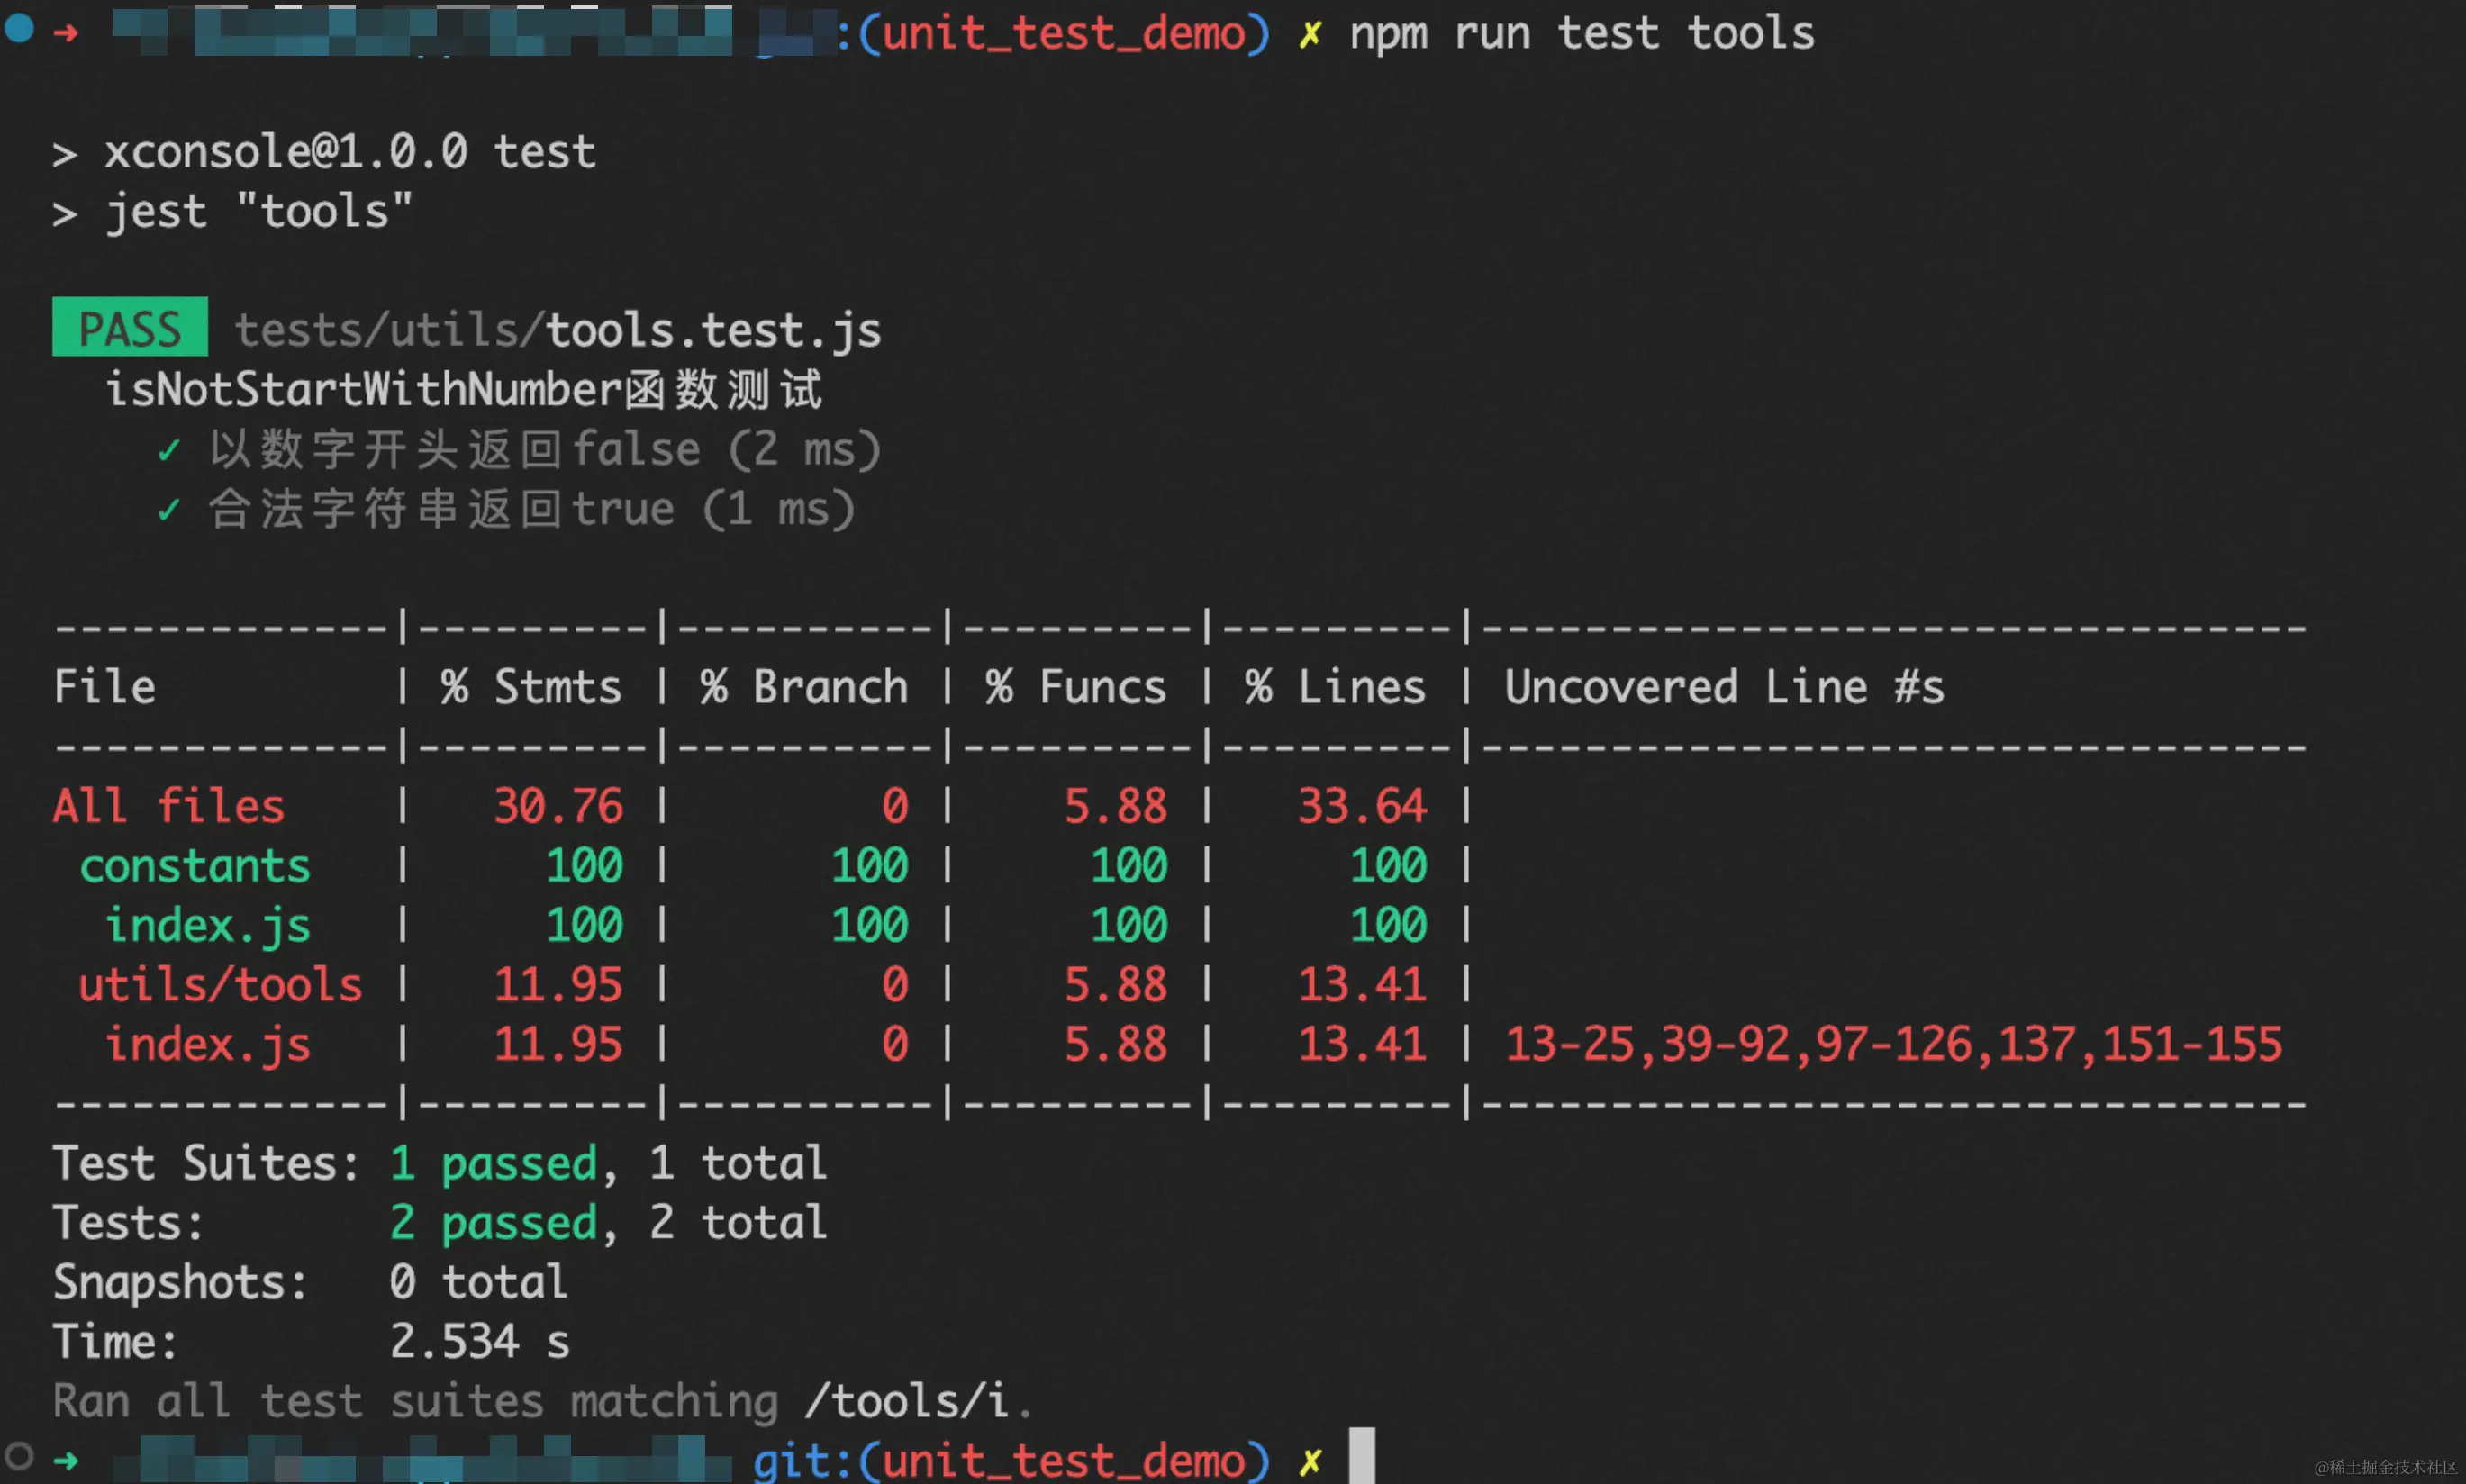Click the /tools/i regex pattern text
The width and height of the screenshot is (2466, 1484).
coord(907,1401)
